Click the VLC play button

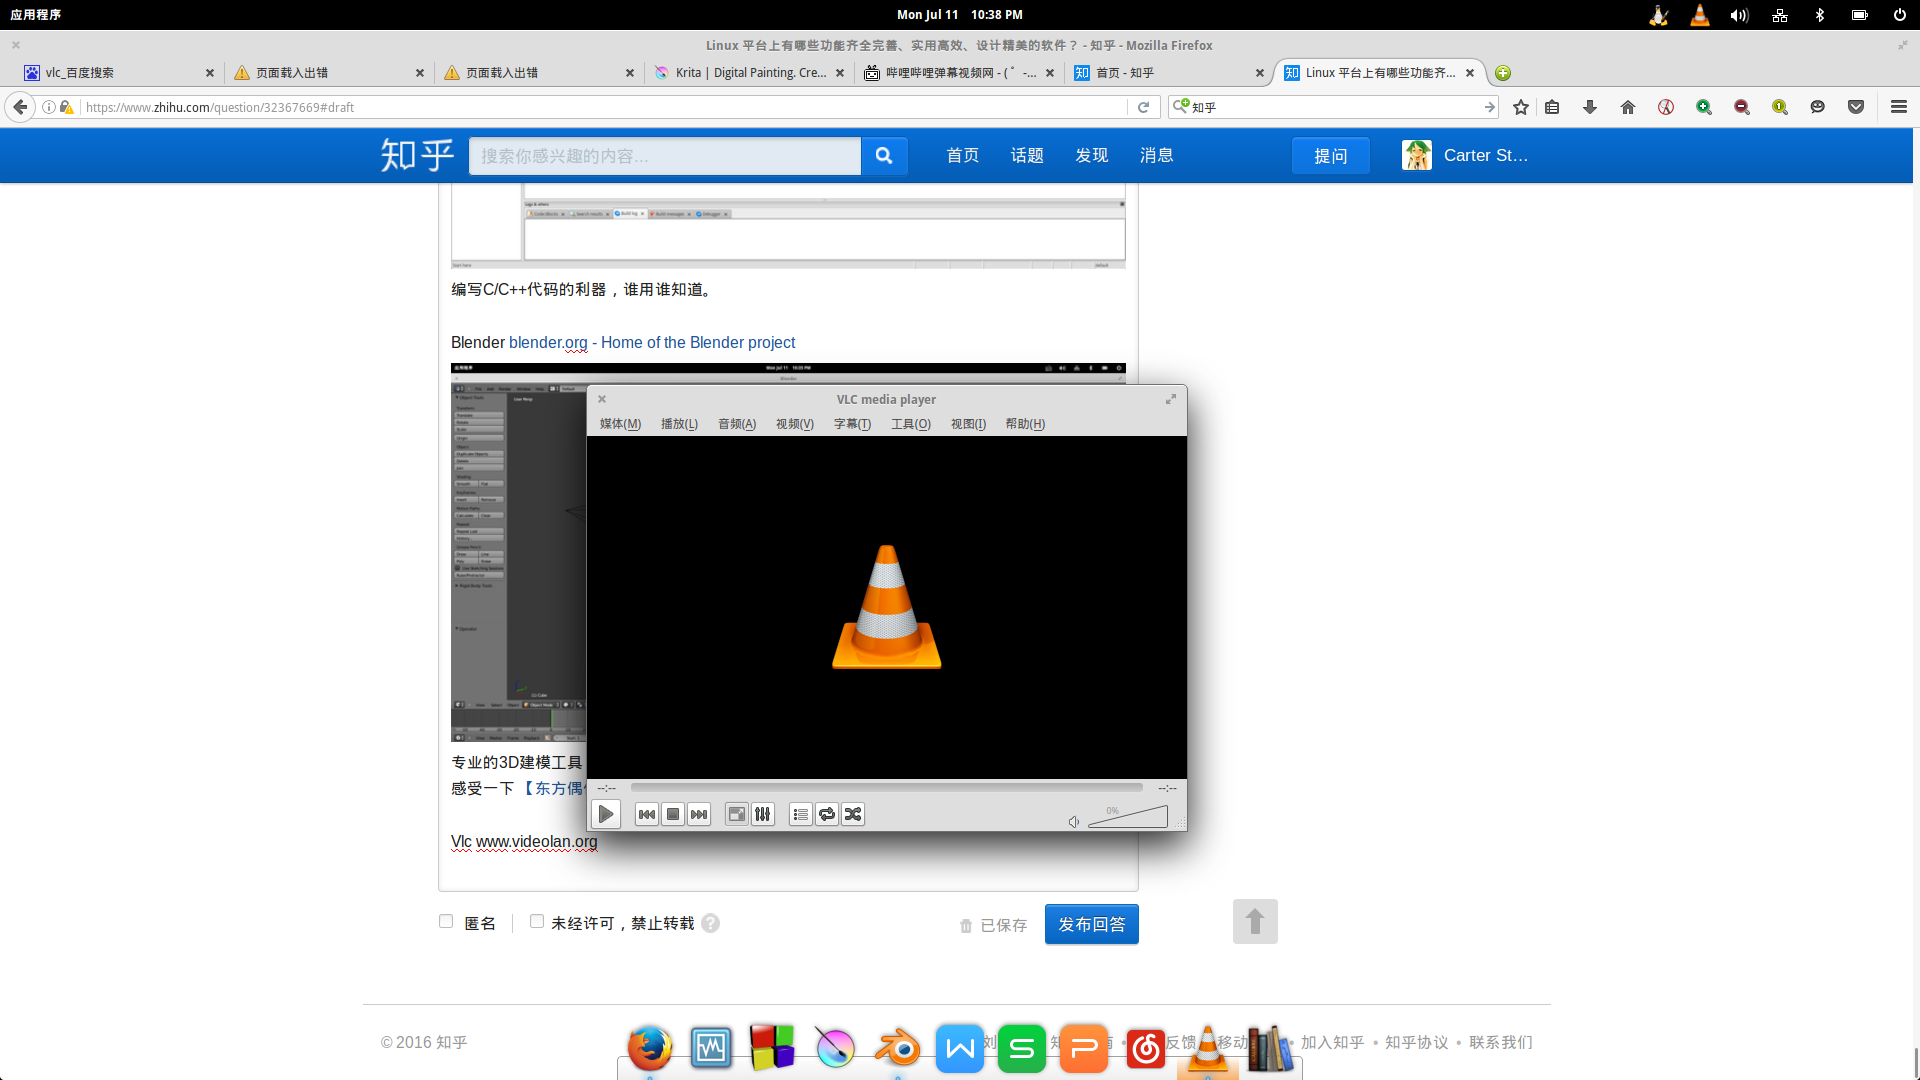(x=606, y=814)
